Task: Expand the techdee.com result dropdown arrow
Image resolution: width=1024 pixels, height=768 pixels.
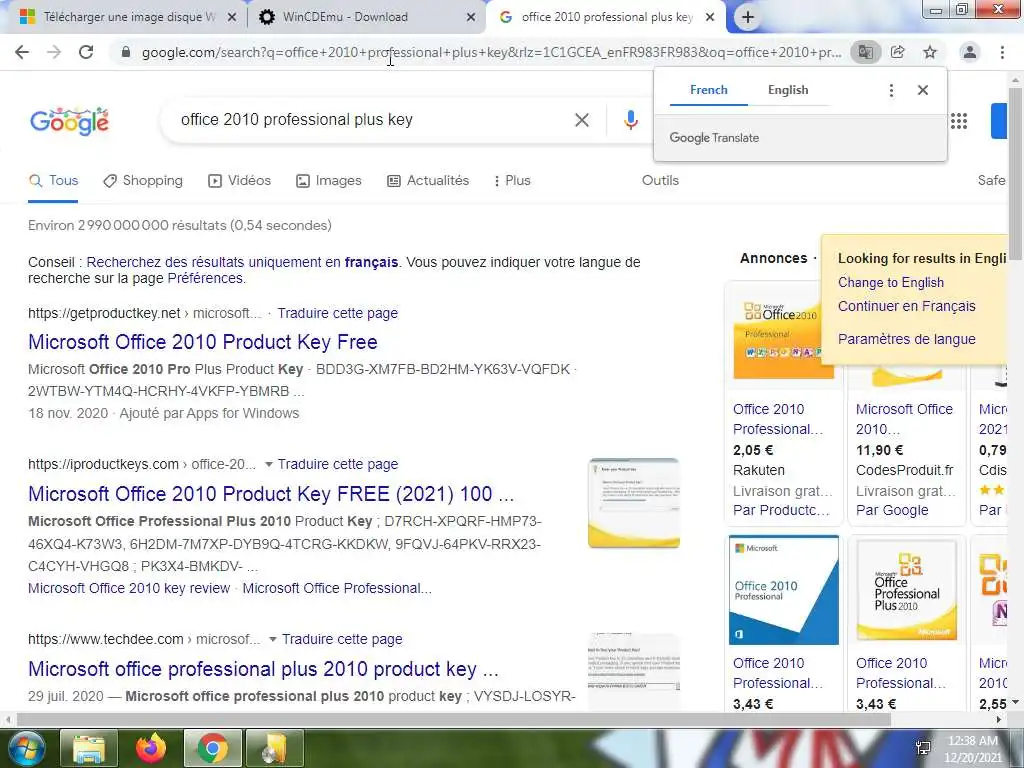Action: coord(273,639)
